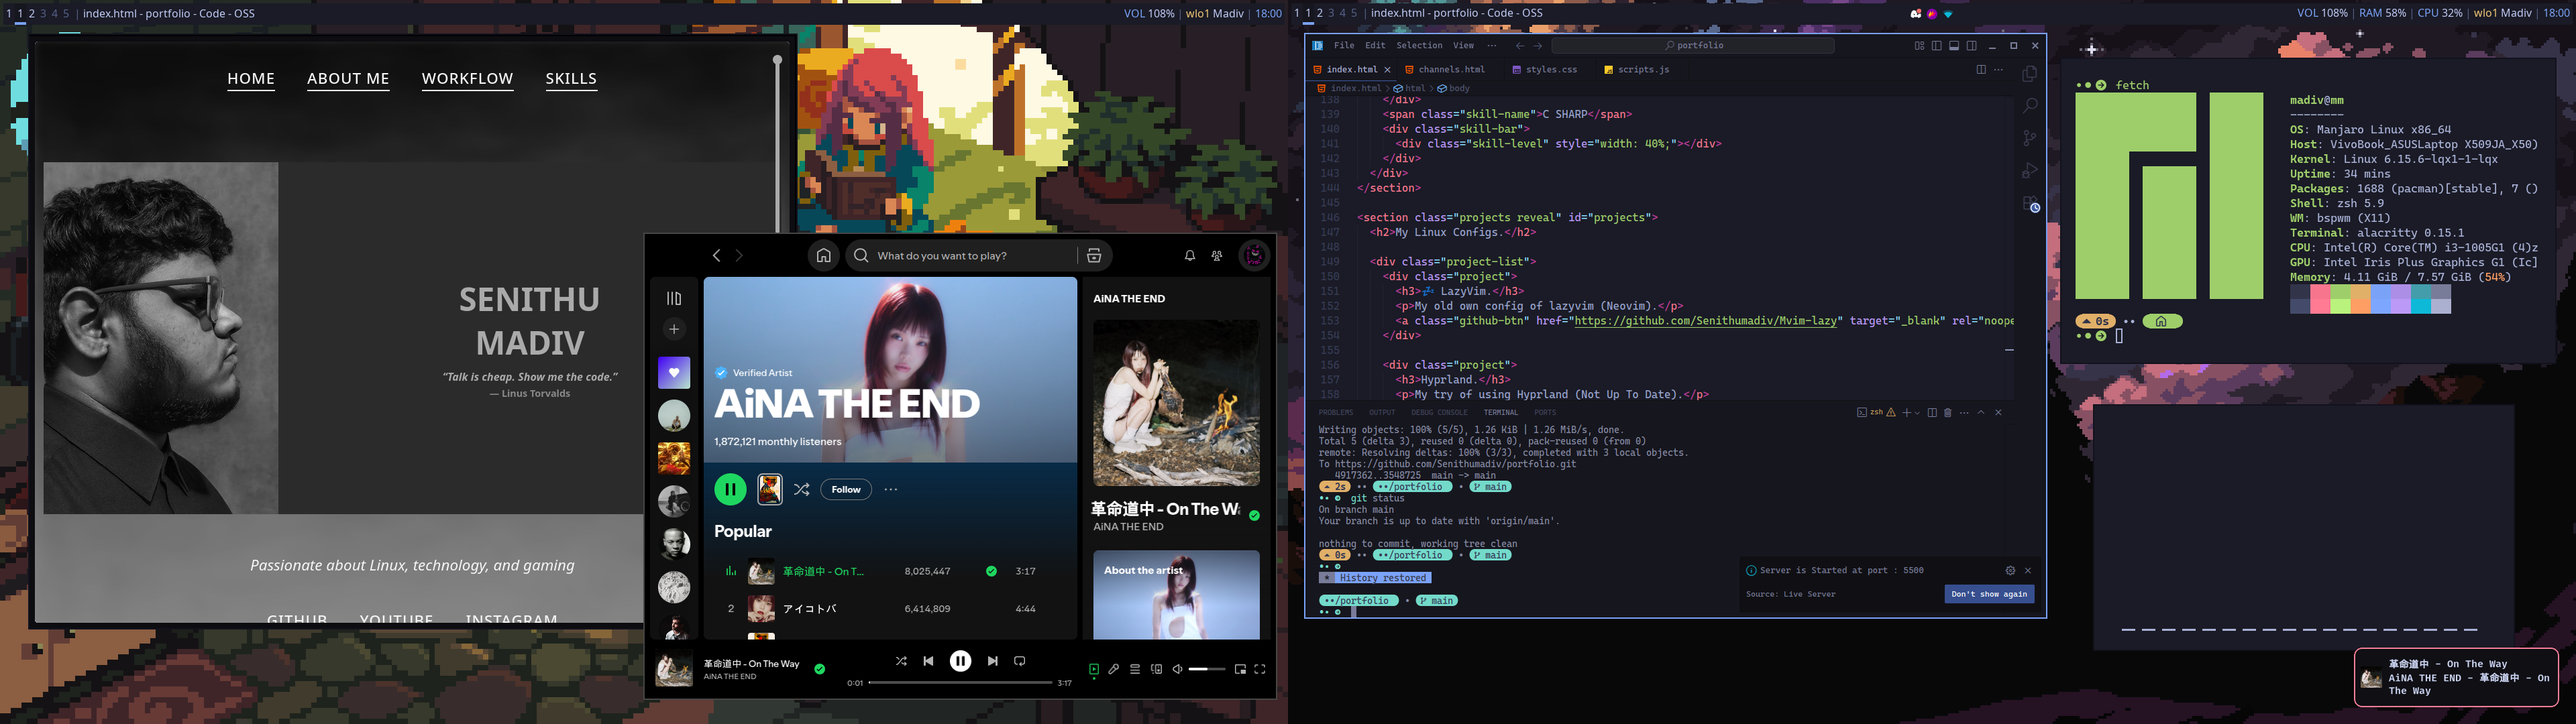Split the editor to the right
Screen dimensions: 2576x724
click(1980, 70)
